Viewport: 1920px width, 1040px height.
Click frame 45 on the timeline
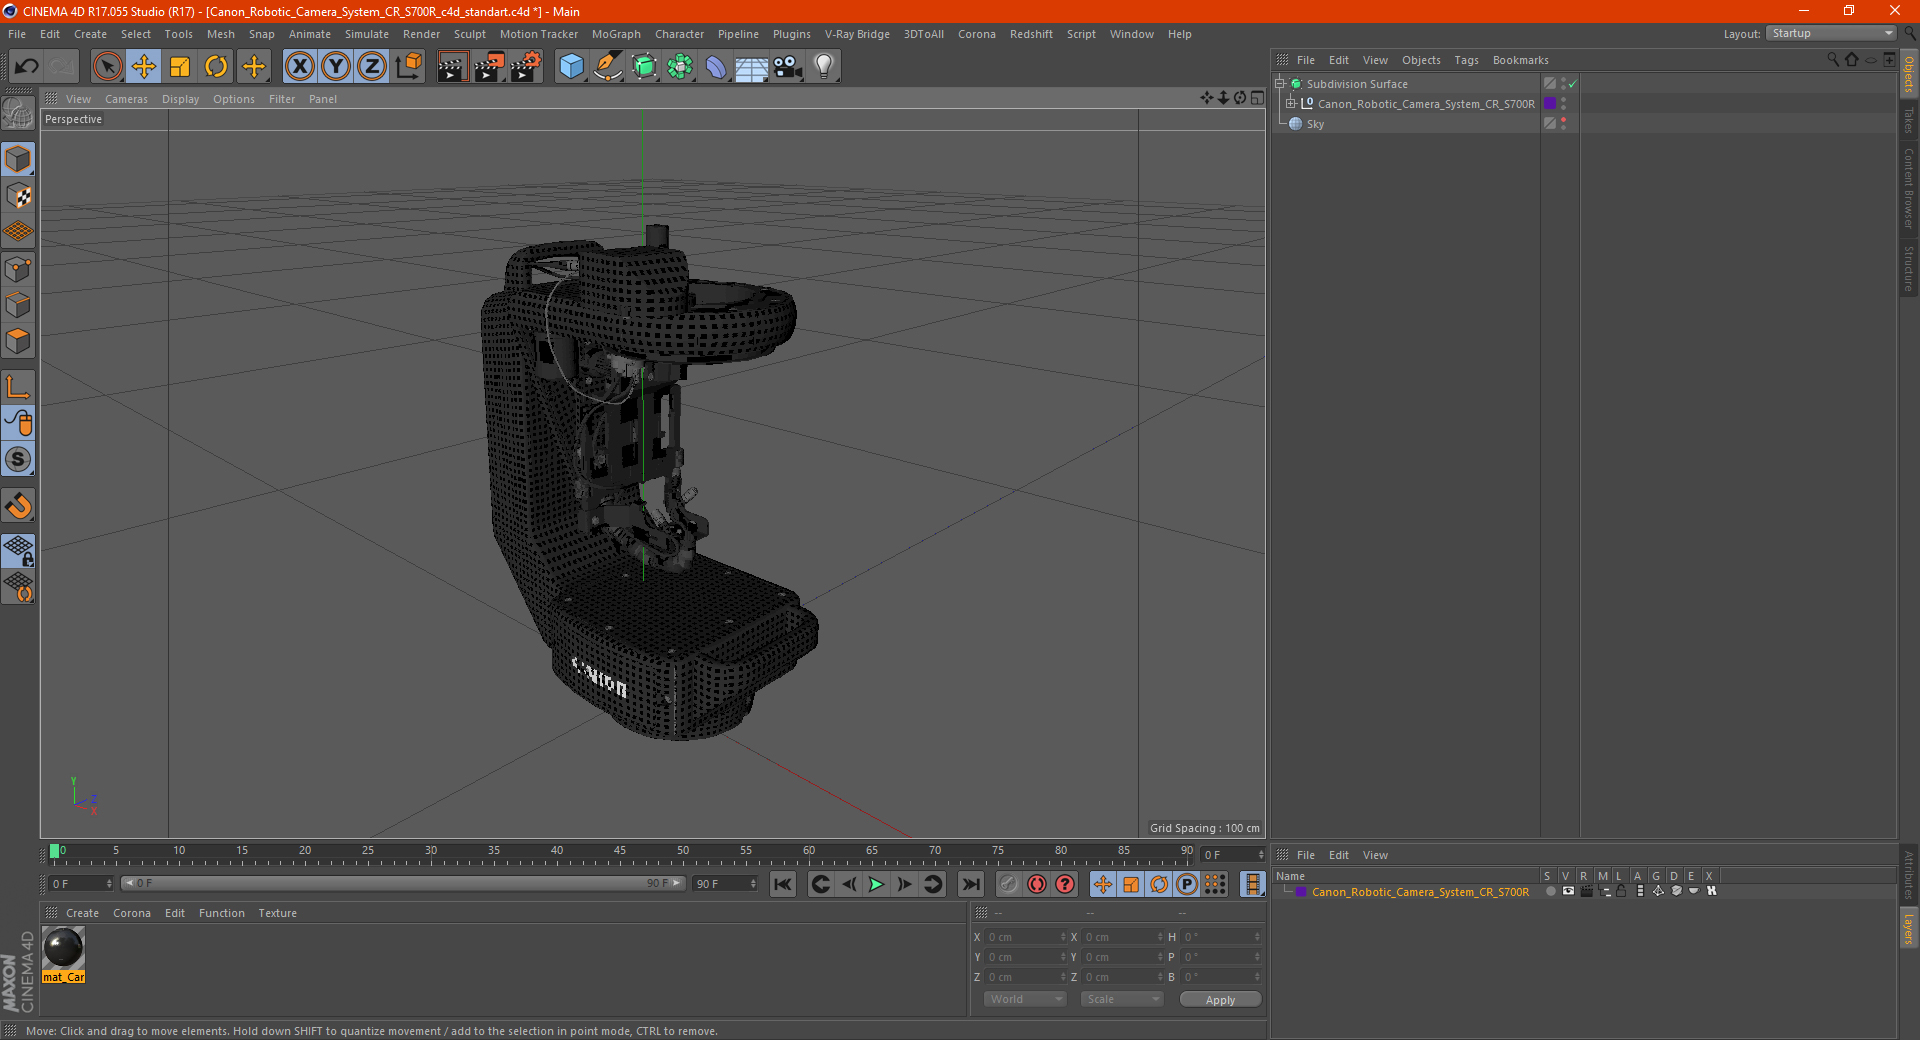click(620, 853)
